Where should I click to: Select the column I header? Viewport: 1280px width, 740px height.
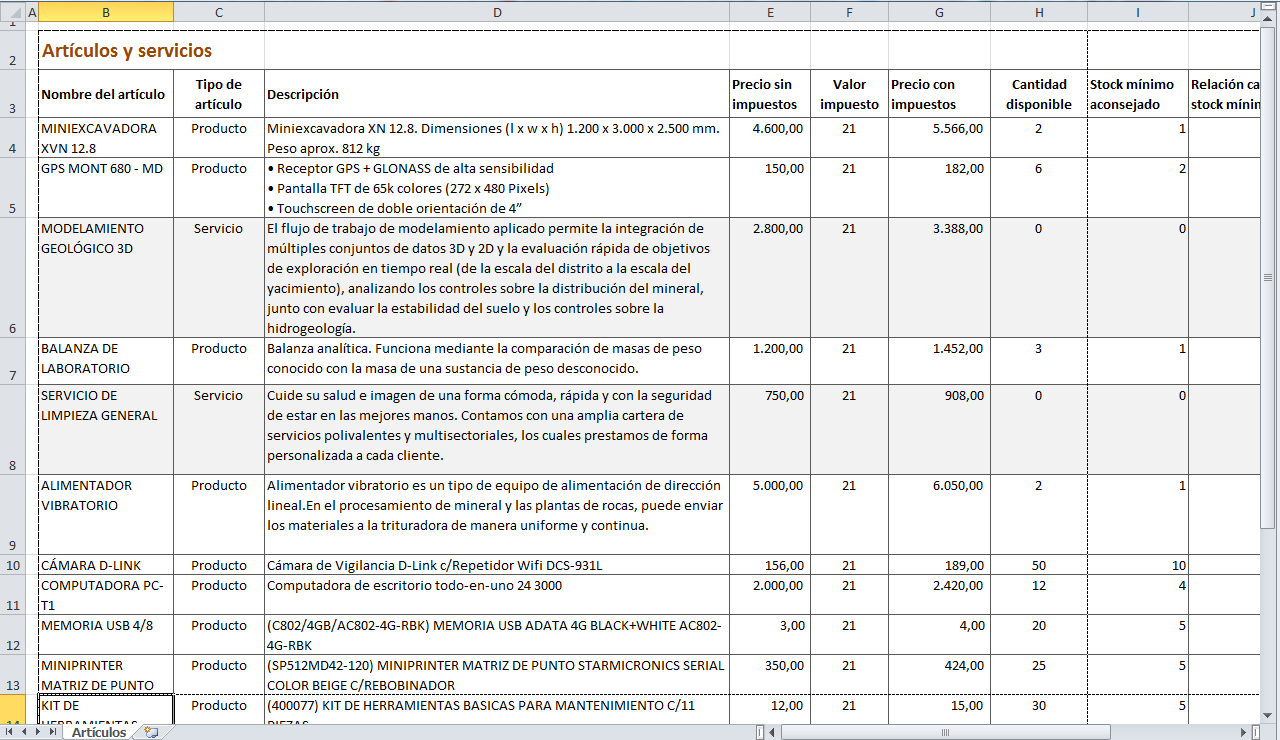(1138, 11)
